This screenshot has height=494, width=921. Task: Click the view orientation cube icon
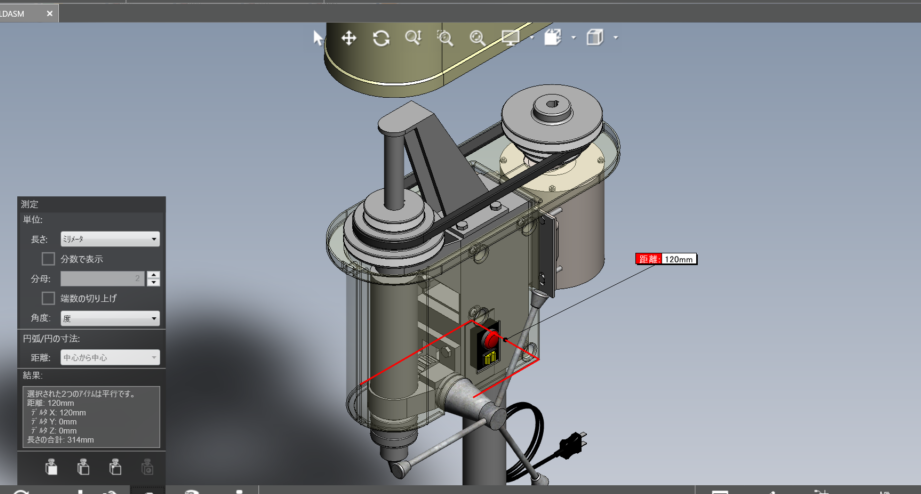click(552, 38)
